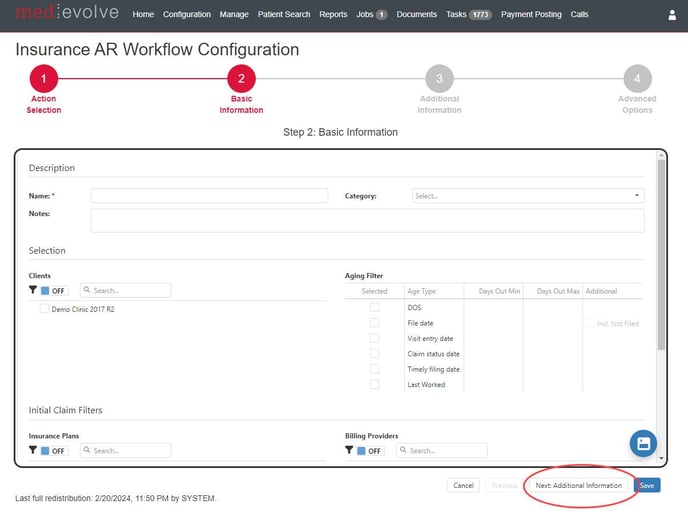
Task: Check the Demo Clinic 2017 R2 checkbox
Action: point(44,309)
